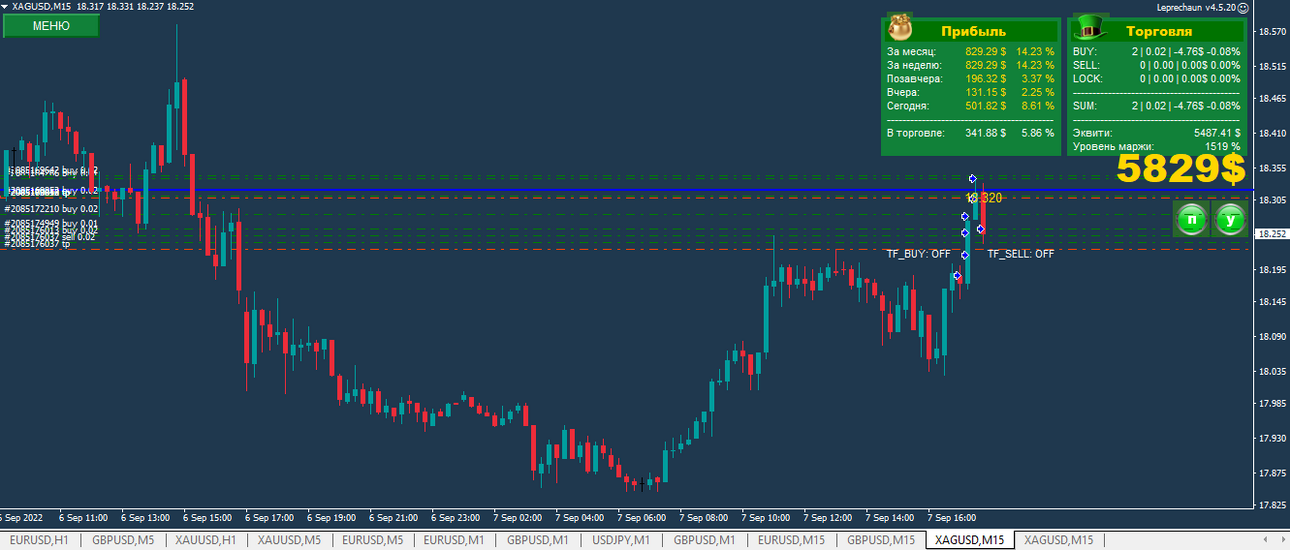Click the Вчера: 131.15 $ value
Screen dimensions: 1290x550
(x=985, y=92)
